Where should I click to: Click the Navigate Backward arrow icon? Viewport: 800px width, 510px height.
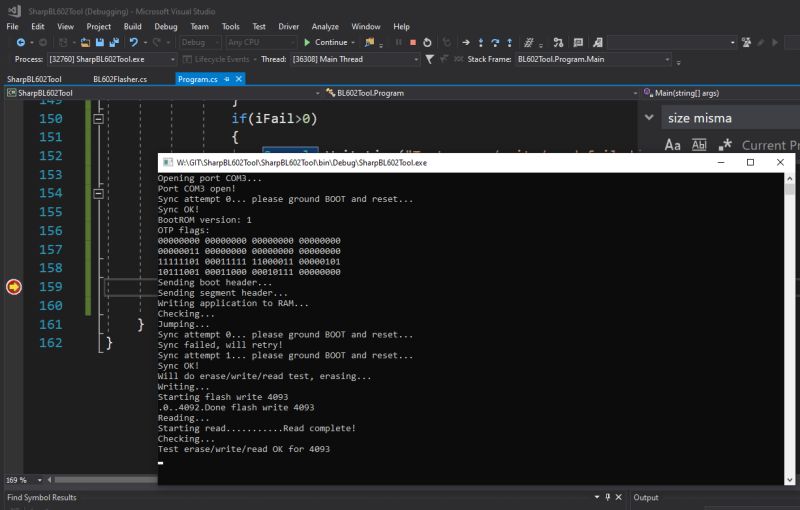click(x=20, y=42)
